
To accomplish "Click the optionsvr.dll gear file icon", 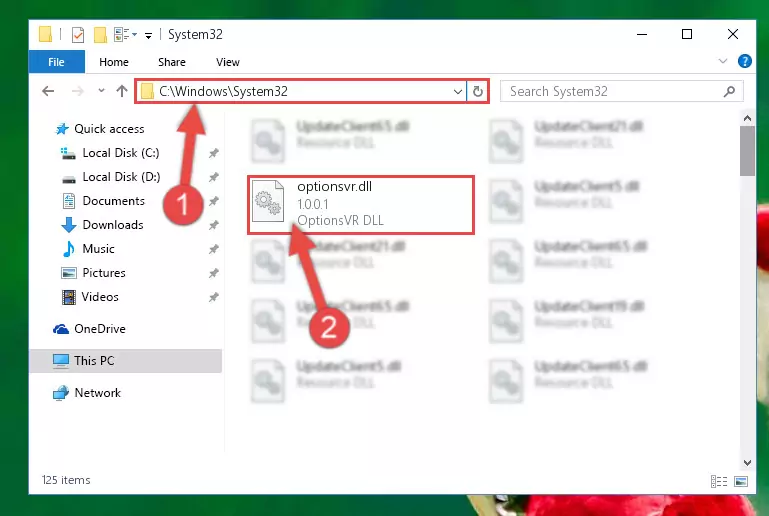I will [x=268, y=201].
